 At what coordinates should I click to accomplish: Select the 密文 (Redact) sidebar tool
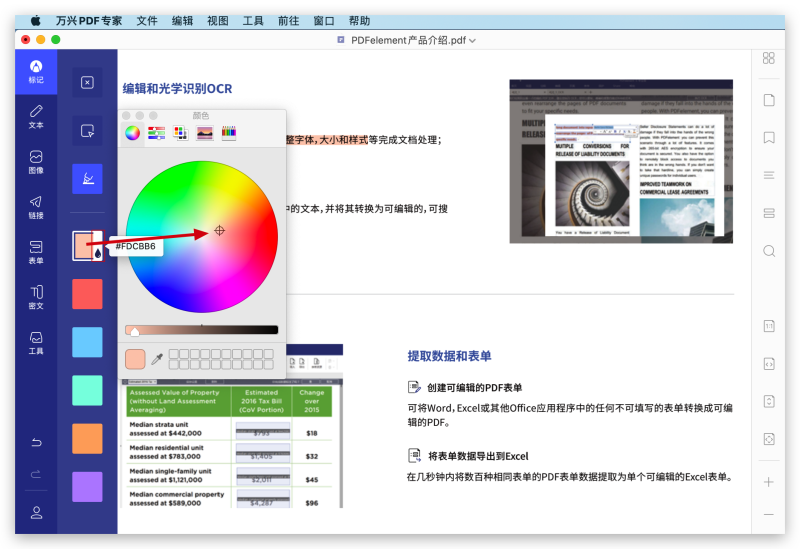(36, 297)
